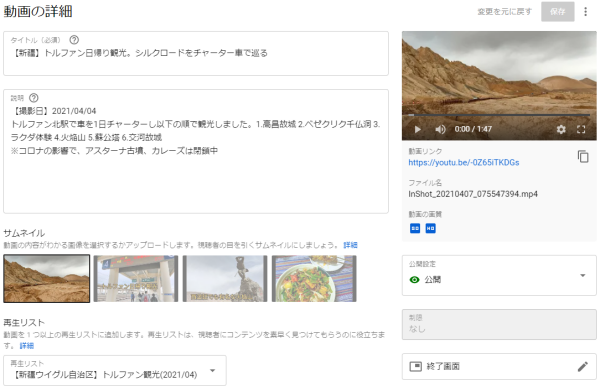
Task: Click the description help question-mark icon
Action: (34, 98)
